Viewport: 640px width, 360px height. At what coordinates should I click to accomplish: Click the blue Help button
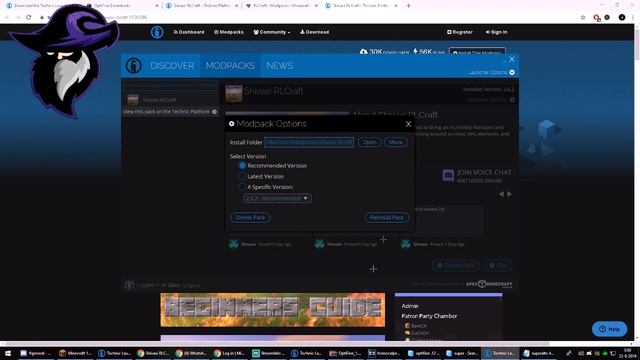[609, 329]
